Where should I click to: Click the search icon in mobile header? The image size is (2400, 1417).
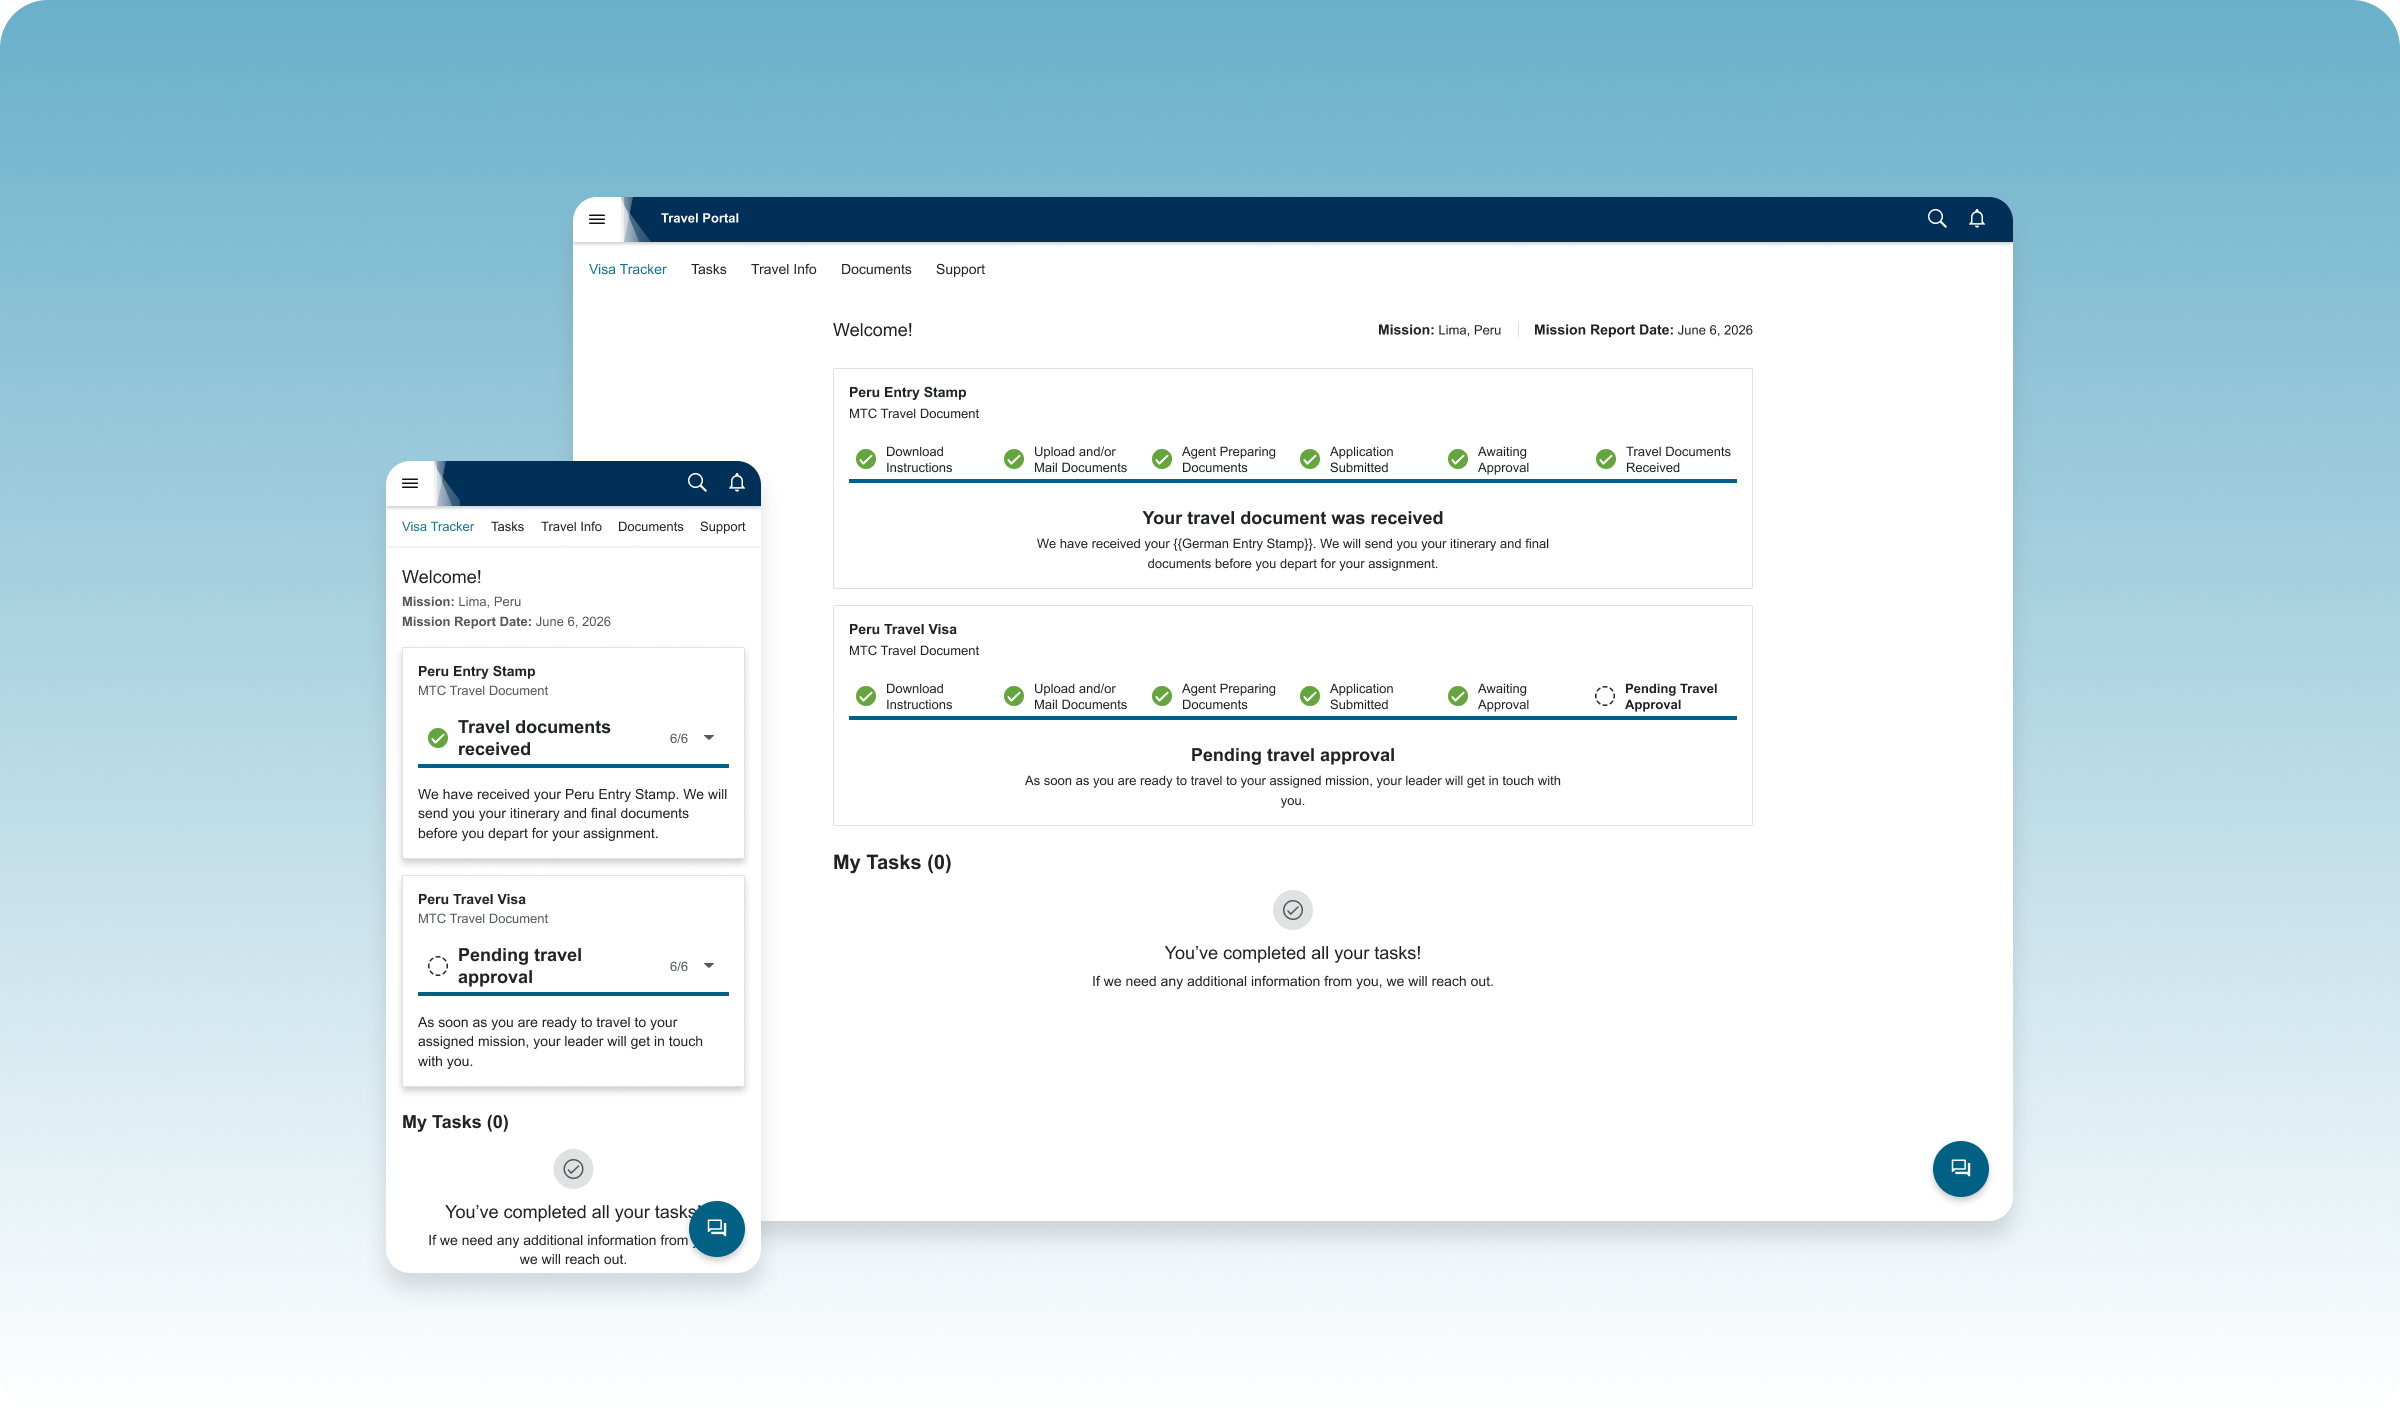pyautogui.click(x=697, y=482)
